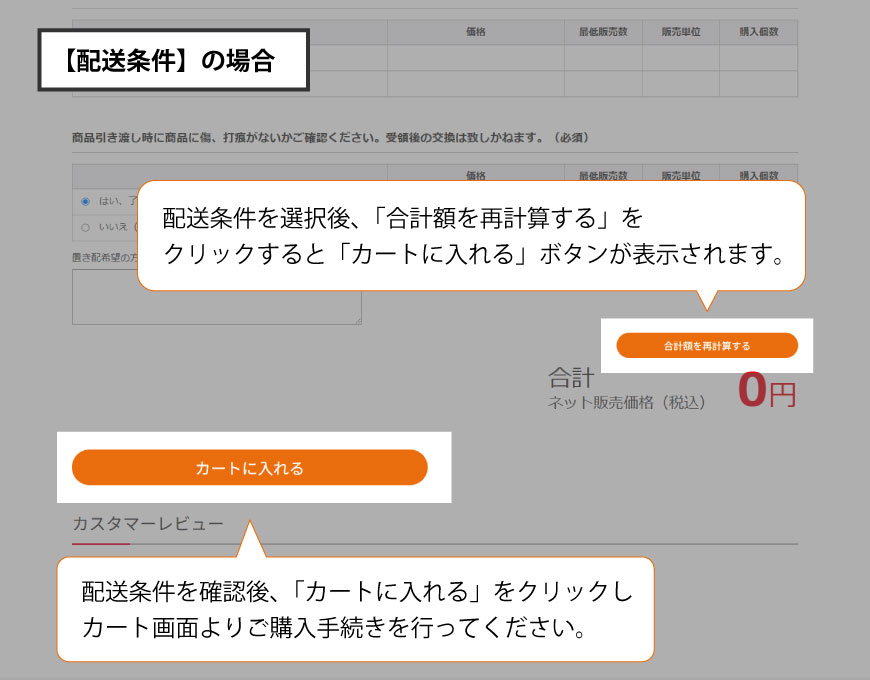The width and height of the screenshot is (870, 680).
Task: Select 購入個数 header in the lower options table
Action: (758, 175)
